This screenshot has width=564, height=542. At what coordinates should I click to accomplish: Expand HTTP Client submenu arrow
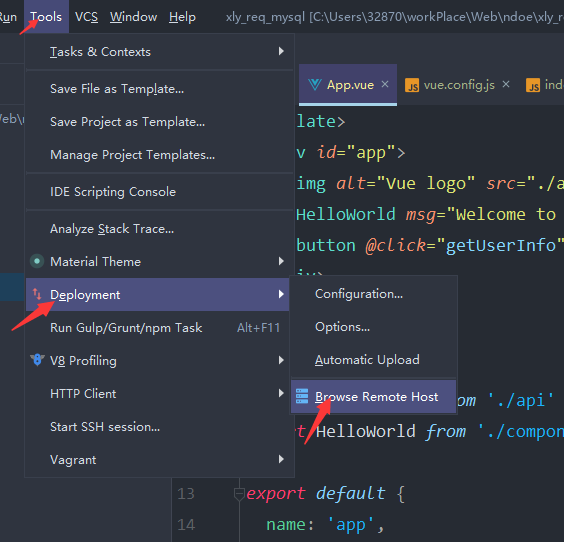[281, 393]
